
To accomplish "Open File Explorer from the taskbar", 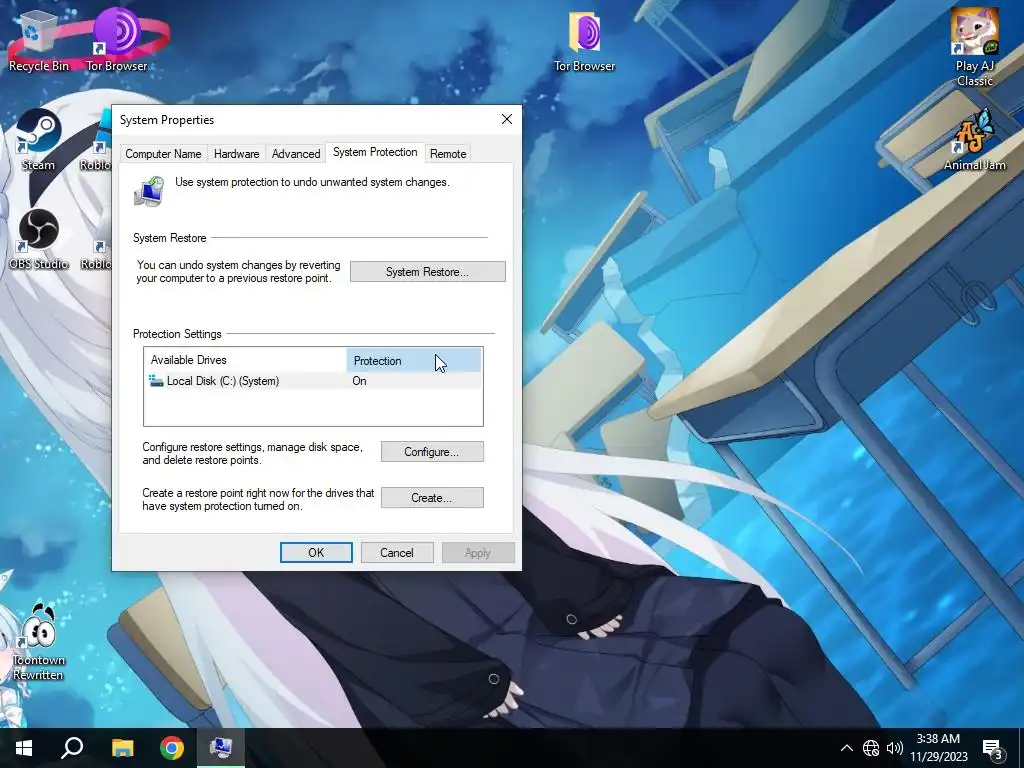I will 122,748.
